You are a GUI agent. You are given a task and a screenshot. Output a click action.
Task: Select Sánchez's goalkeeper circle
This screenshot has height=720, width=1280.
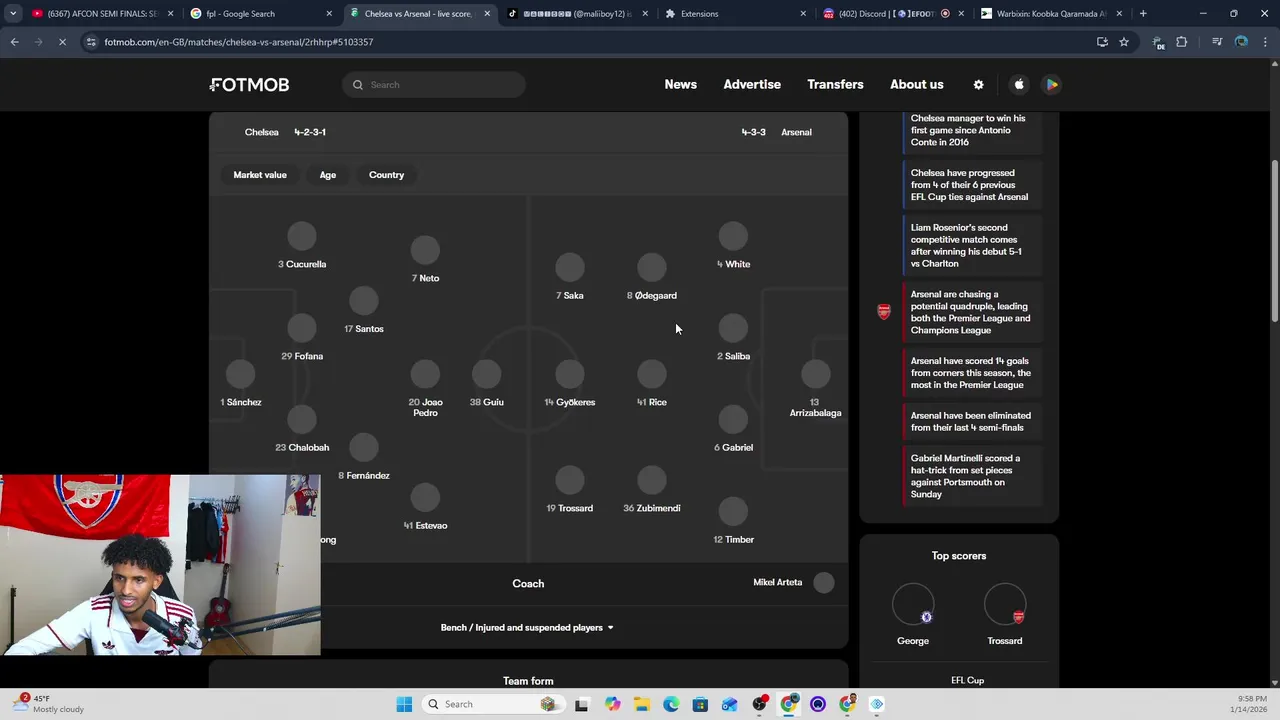240,375
